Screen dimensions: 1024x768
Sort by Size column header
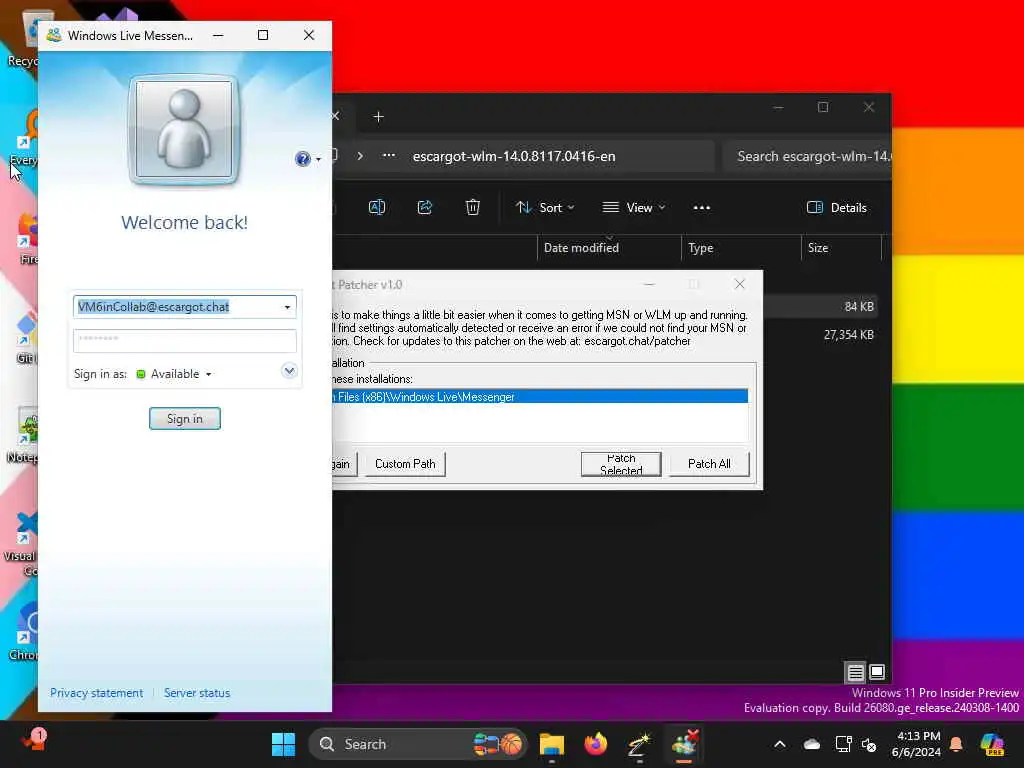point(841,248)
